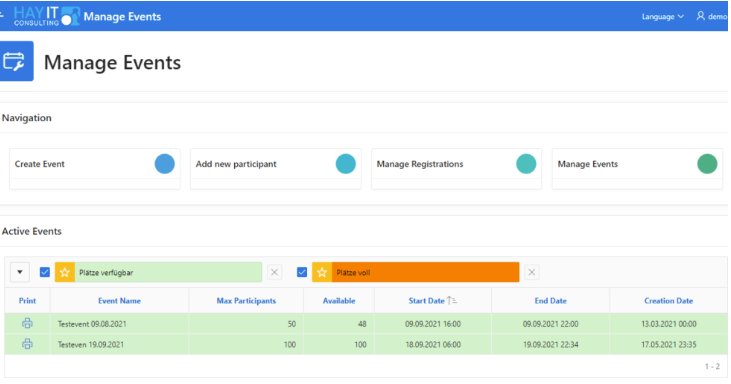Open the Create Event card
731x384 pixels.
pyautogui.click(x=95, y=169)
